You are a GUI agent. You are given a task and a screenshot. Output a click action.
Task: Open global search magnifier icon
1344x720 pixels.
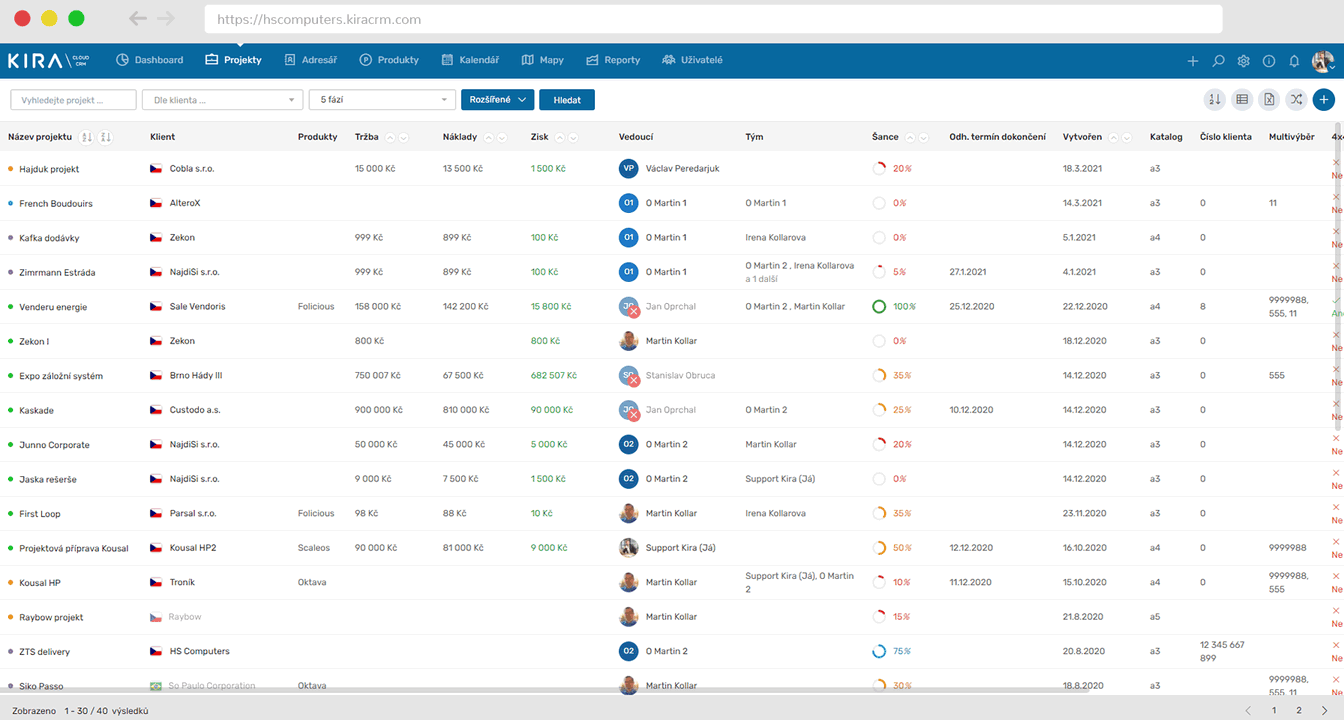pyautogui.click(x=1218, y=61)
